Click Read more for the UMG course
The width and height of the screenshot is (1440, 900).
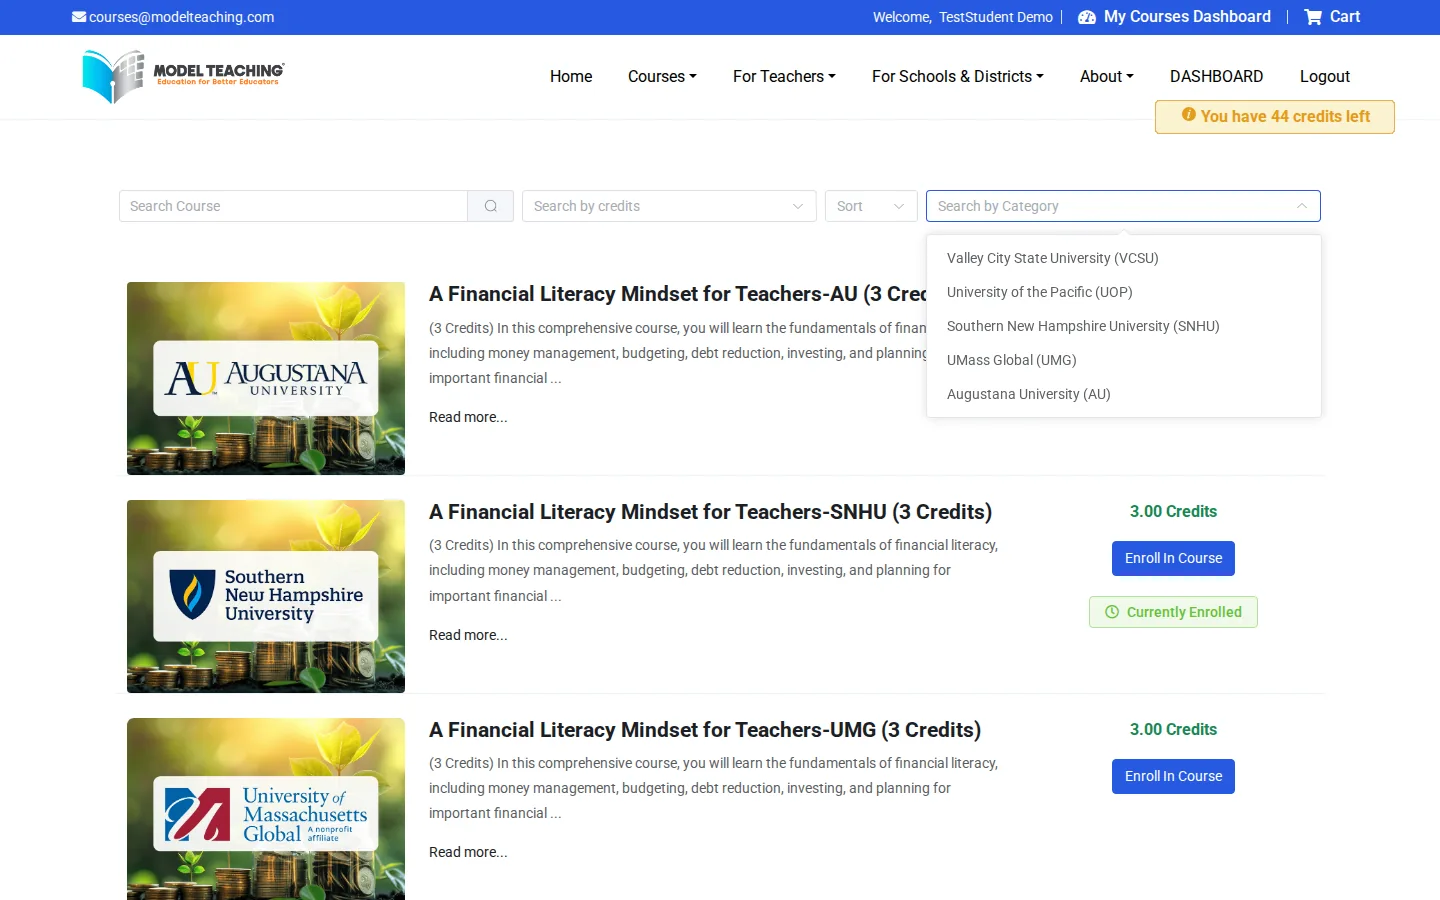click(x=468, y=852)
